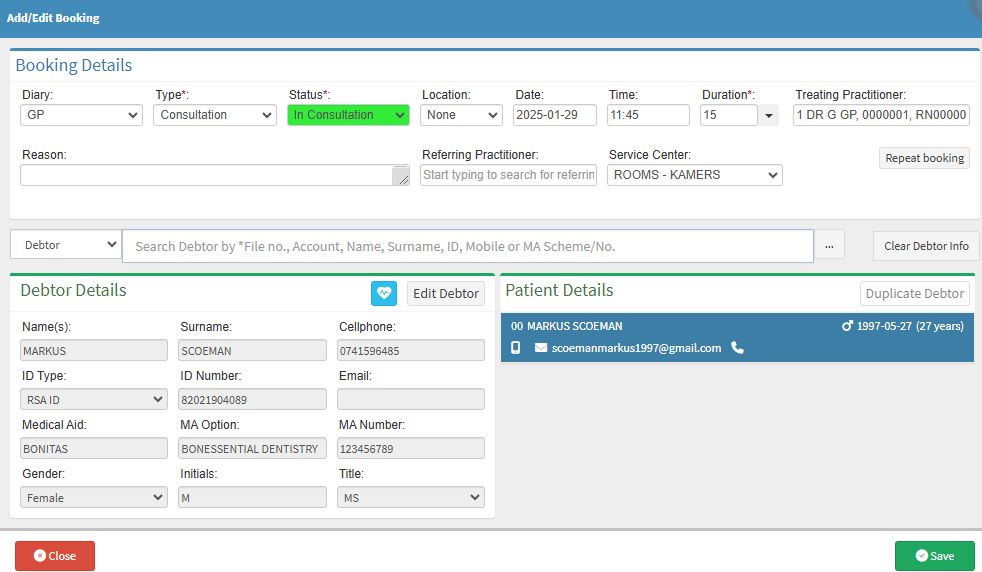Click the Clear Debtor Info button
Screen dimensions: 982x572
[925, 246]
